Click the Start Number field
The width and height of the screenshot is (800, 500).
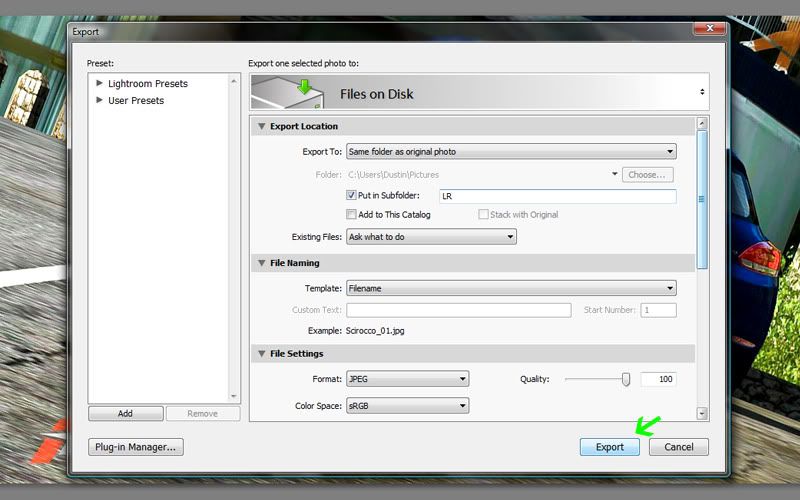point(659,310)
